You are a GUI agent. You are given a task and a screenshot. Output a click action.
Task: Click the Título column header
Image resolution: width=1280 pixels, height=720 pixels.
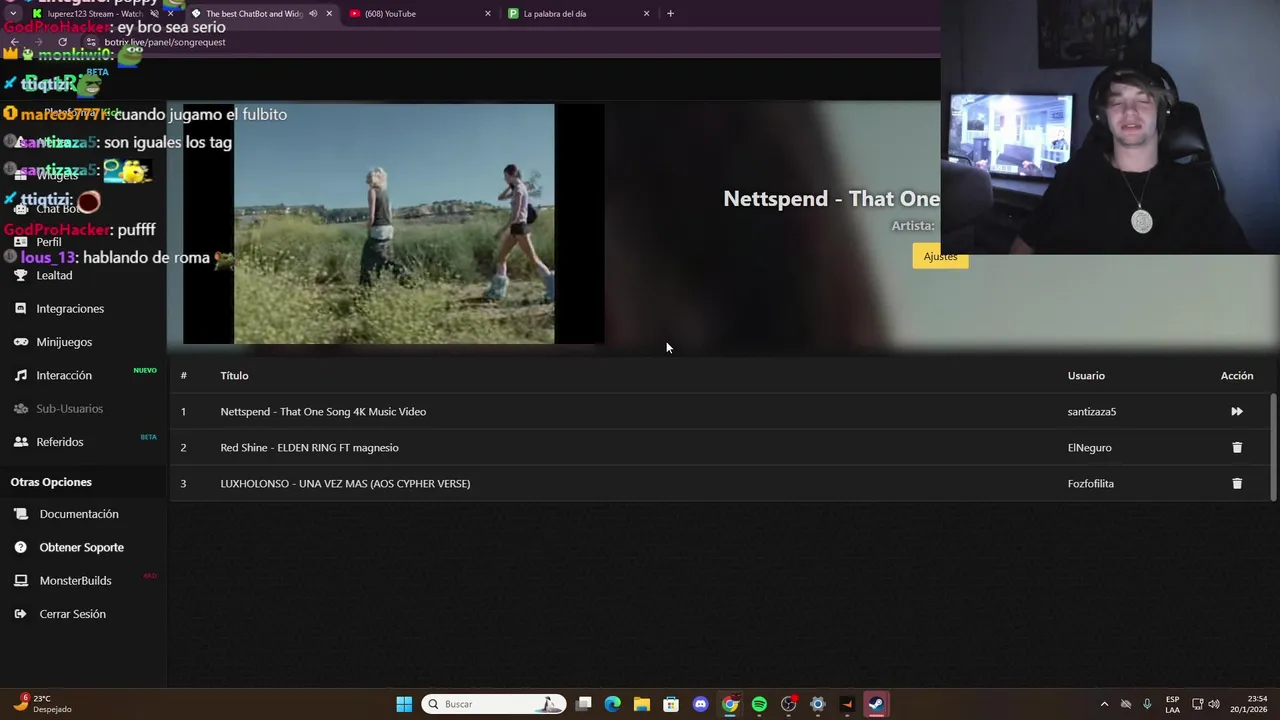pyautogui.click(x=234, y=375)
